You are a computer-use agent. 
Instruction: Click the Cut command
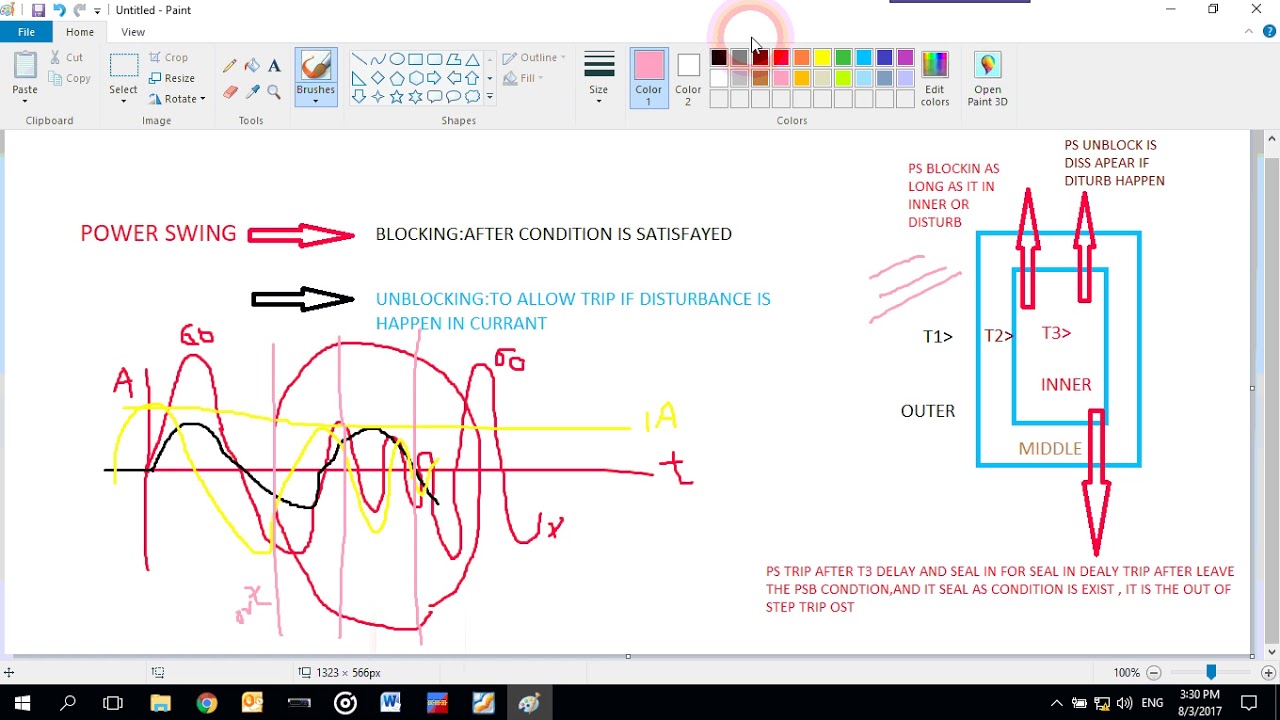tap(67, 58)
